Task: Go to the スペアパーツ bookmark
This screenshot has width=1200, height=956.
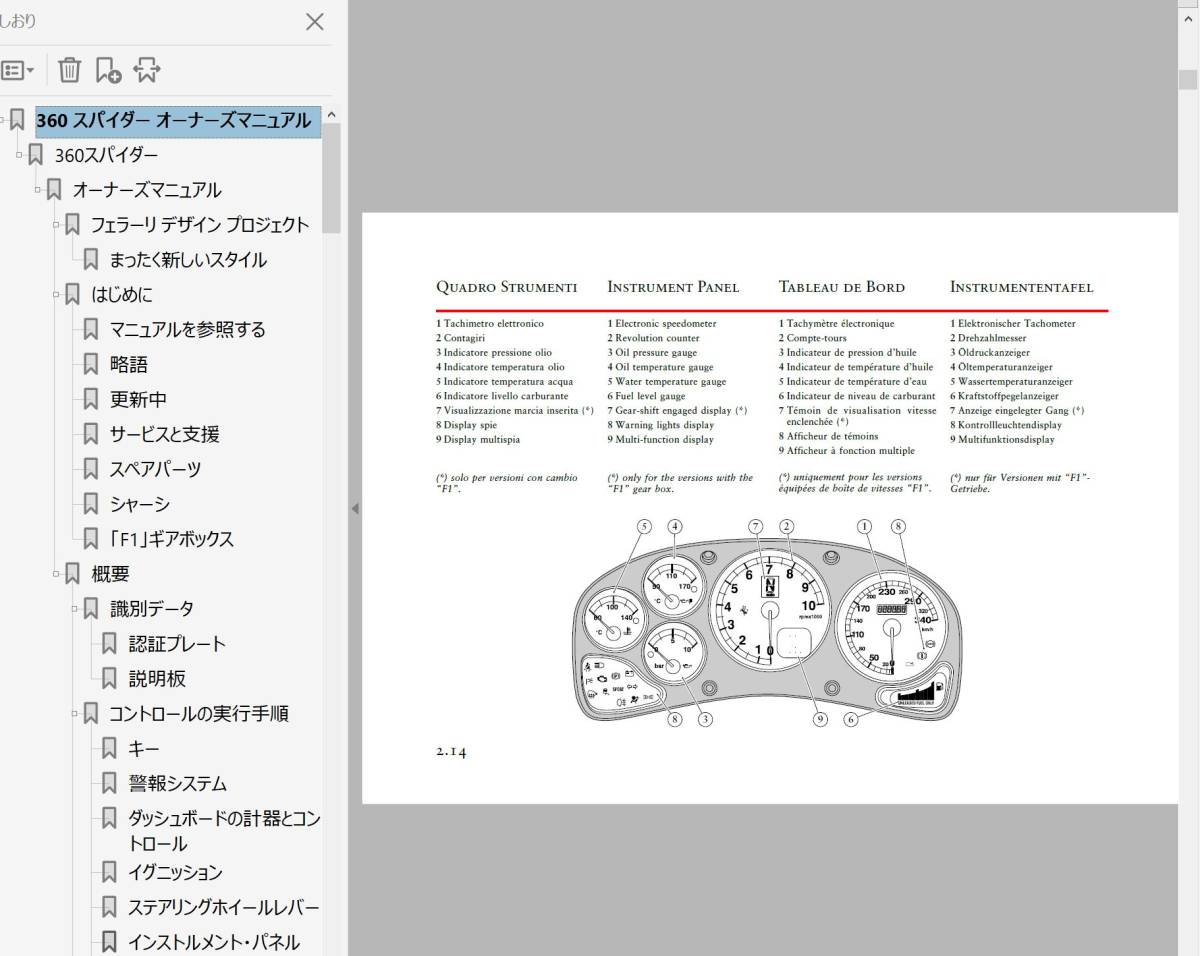Action: coord(155,469)
